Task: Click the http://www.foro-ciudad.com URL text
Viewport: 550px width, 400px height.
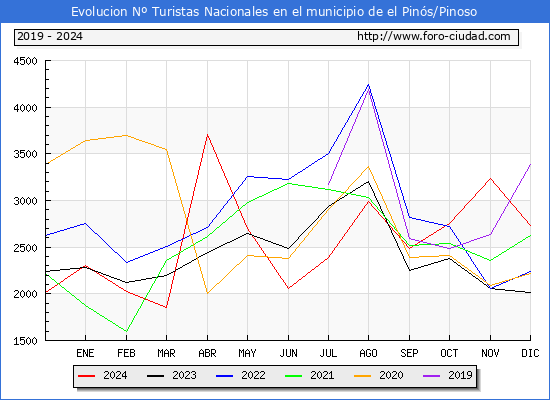Action: pos(434,36)
